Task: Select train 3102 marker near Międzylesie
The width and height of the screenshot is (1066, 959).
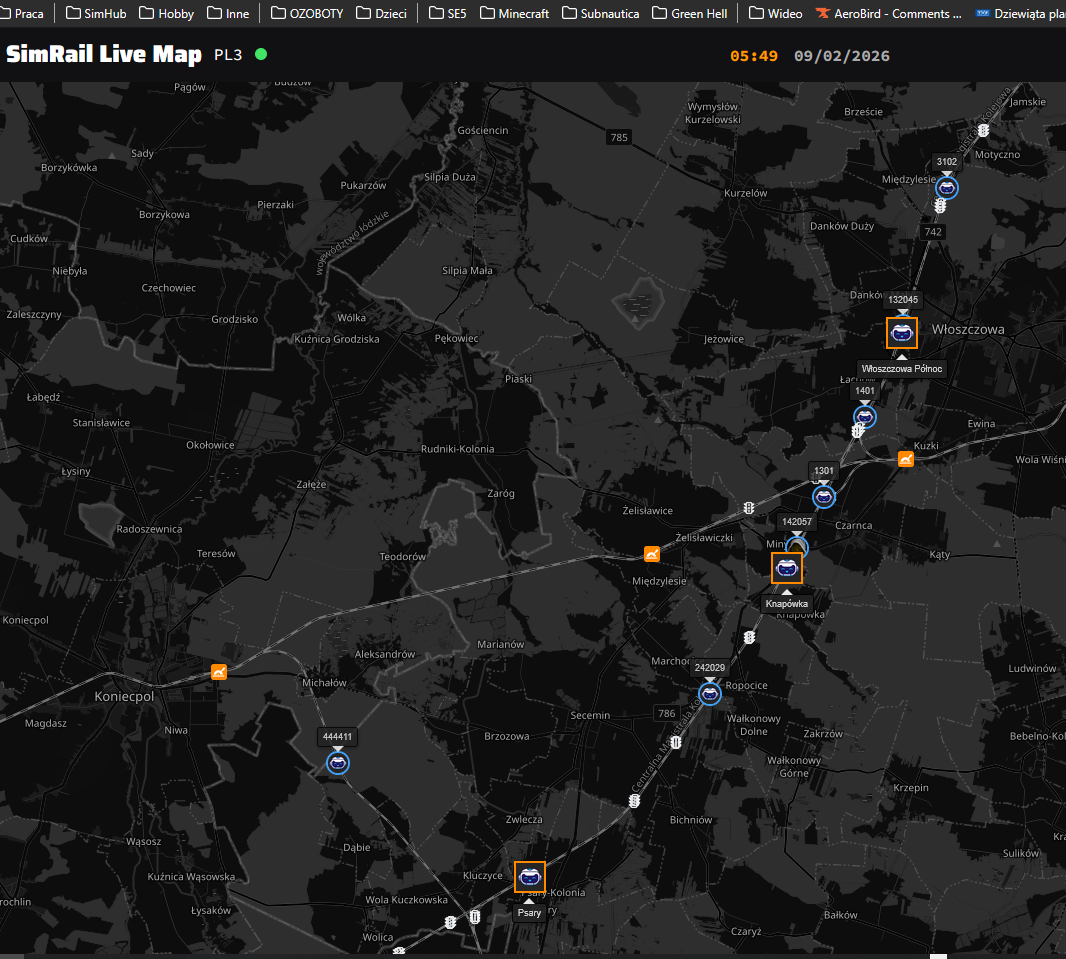Action: [x=946, y=187]
